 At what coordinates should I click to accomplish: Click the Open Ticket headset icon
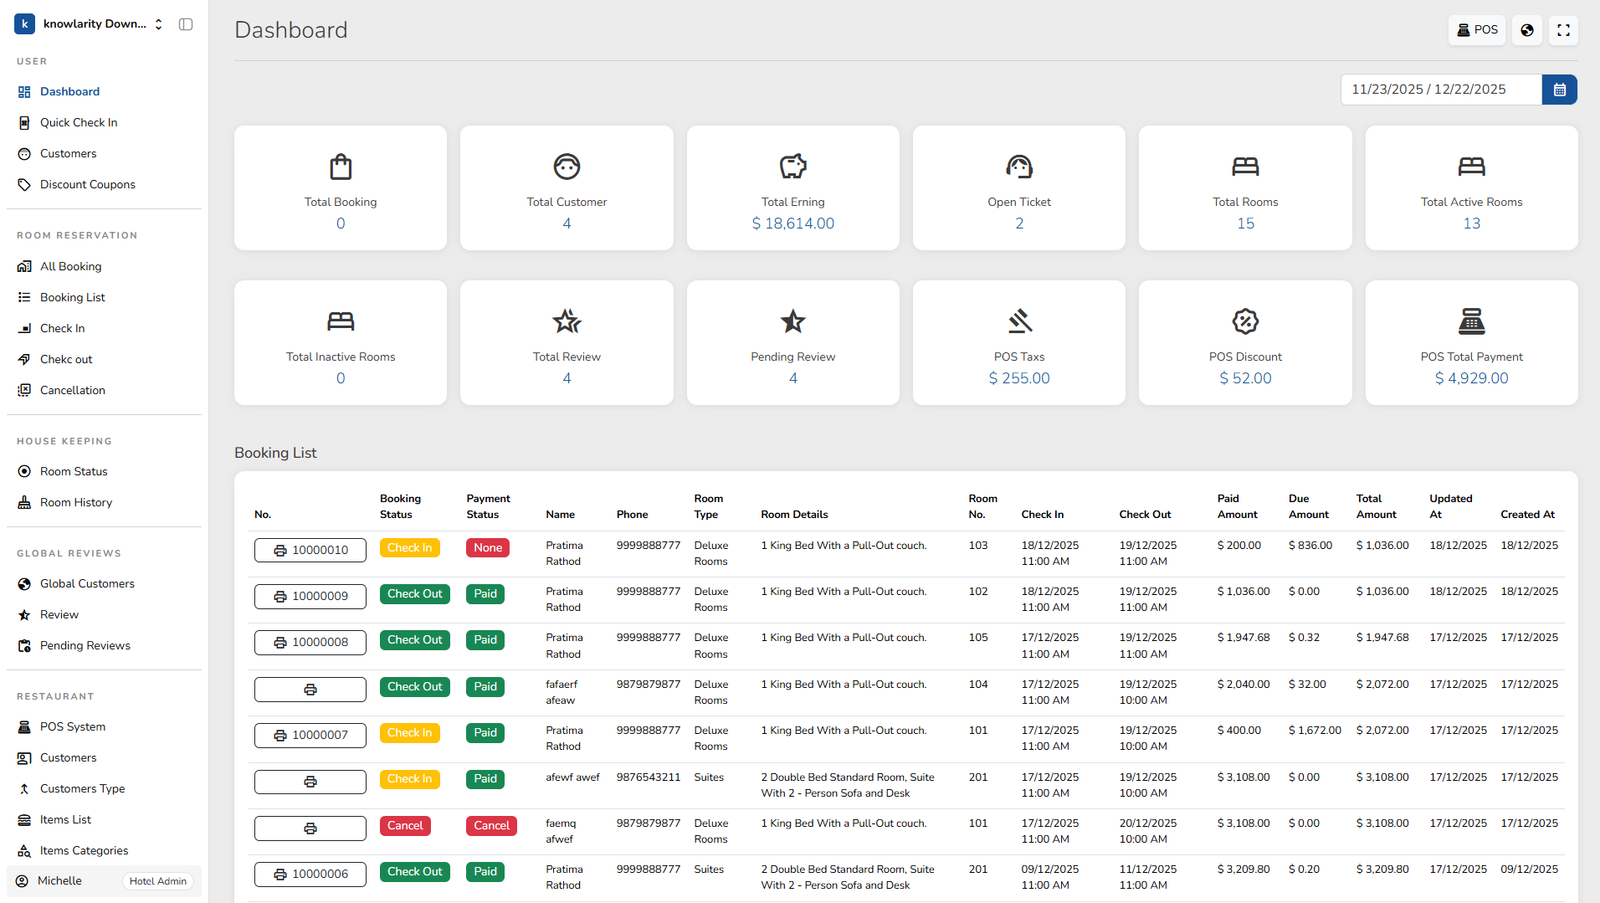pos(1019,166)
